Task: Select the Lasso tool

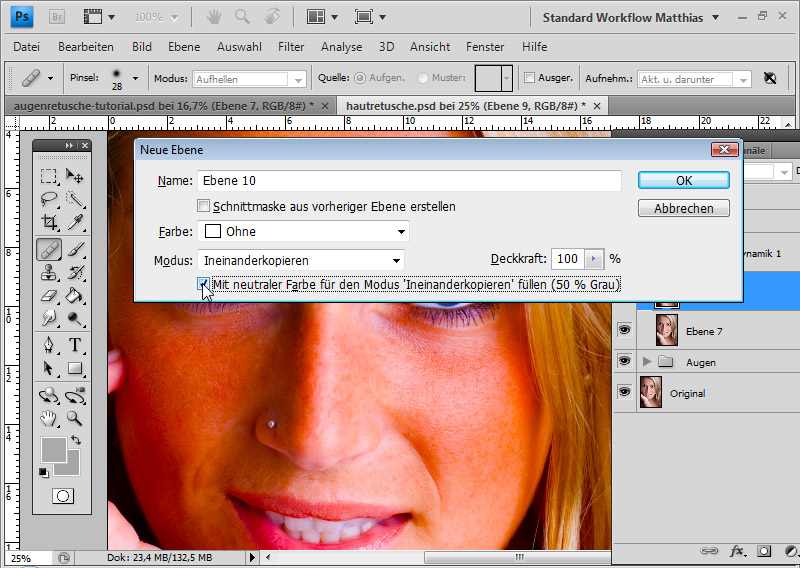Action: [48, 199]
